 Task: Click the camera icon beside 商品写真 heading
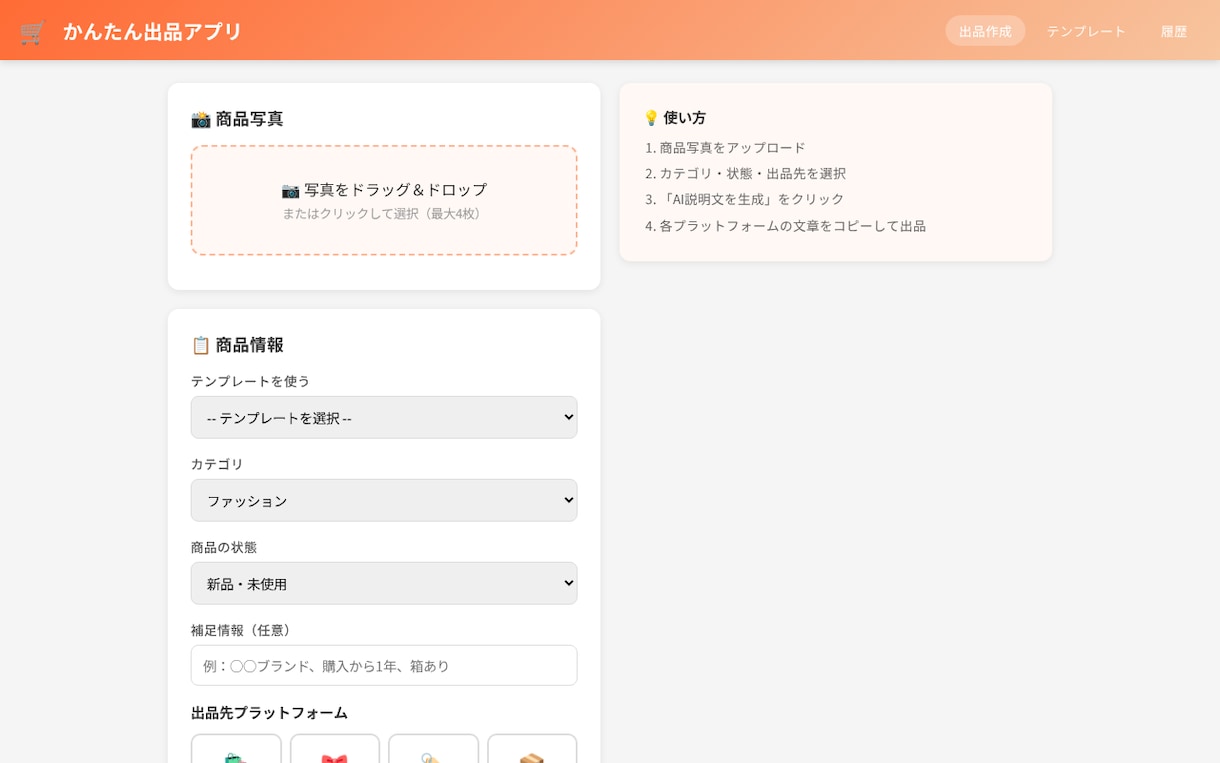point(201,119)
